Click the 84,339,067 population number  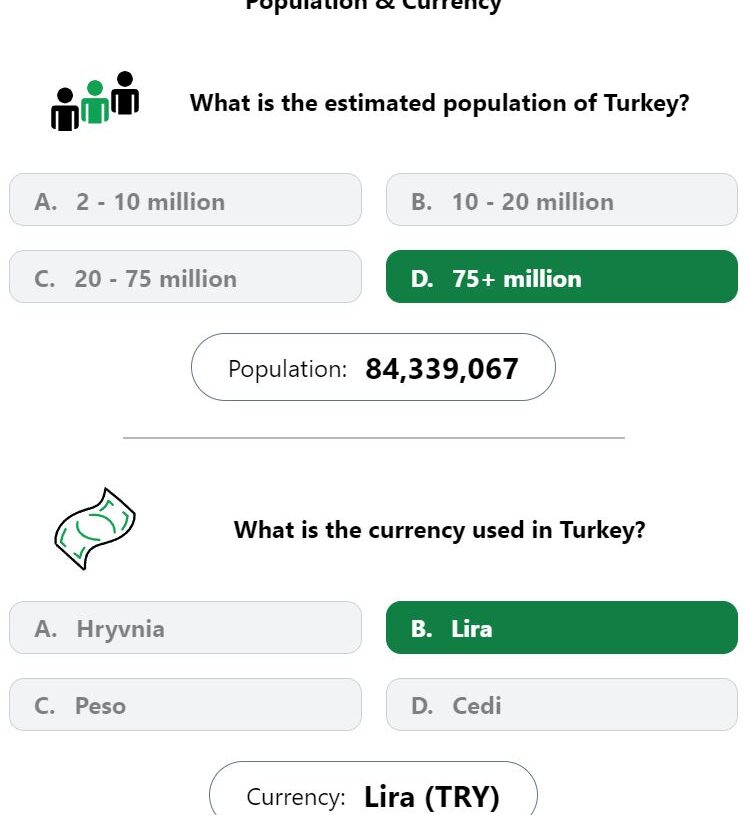442,369
